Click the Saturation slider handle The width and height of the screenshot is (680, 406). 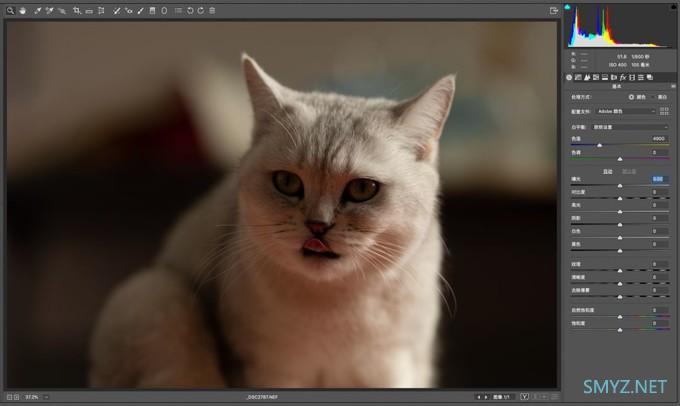[620, 330]
